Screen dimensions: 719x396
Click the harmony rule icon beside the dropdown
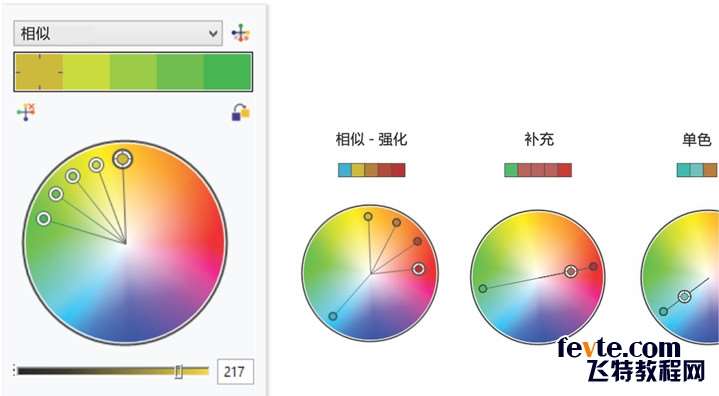click(x=240, y=33)
